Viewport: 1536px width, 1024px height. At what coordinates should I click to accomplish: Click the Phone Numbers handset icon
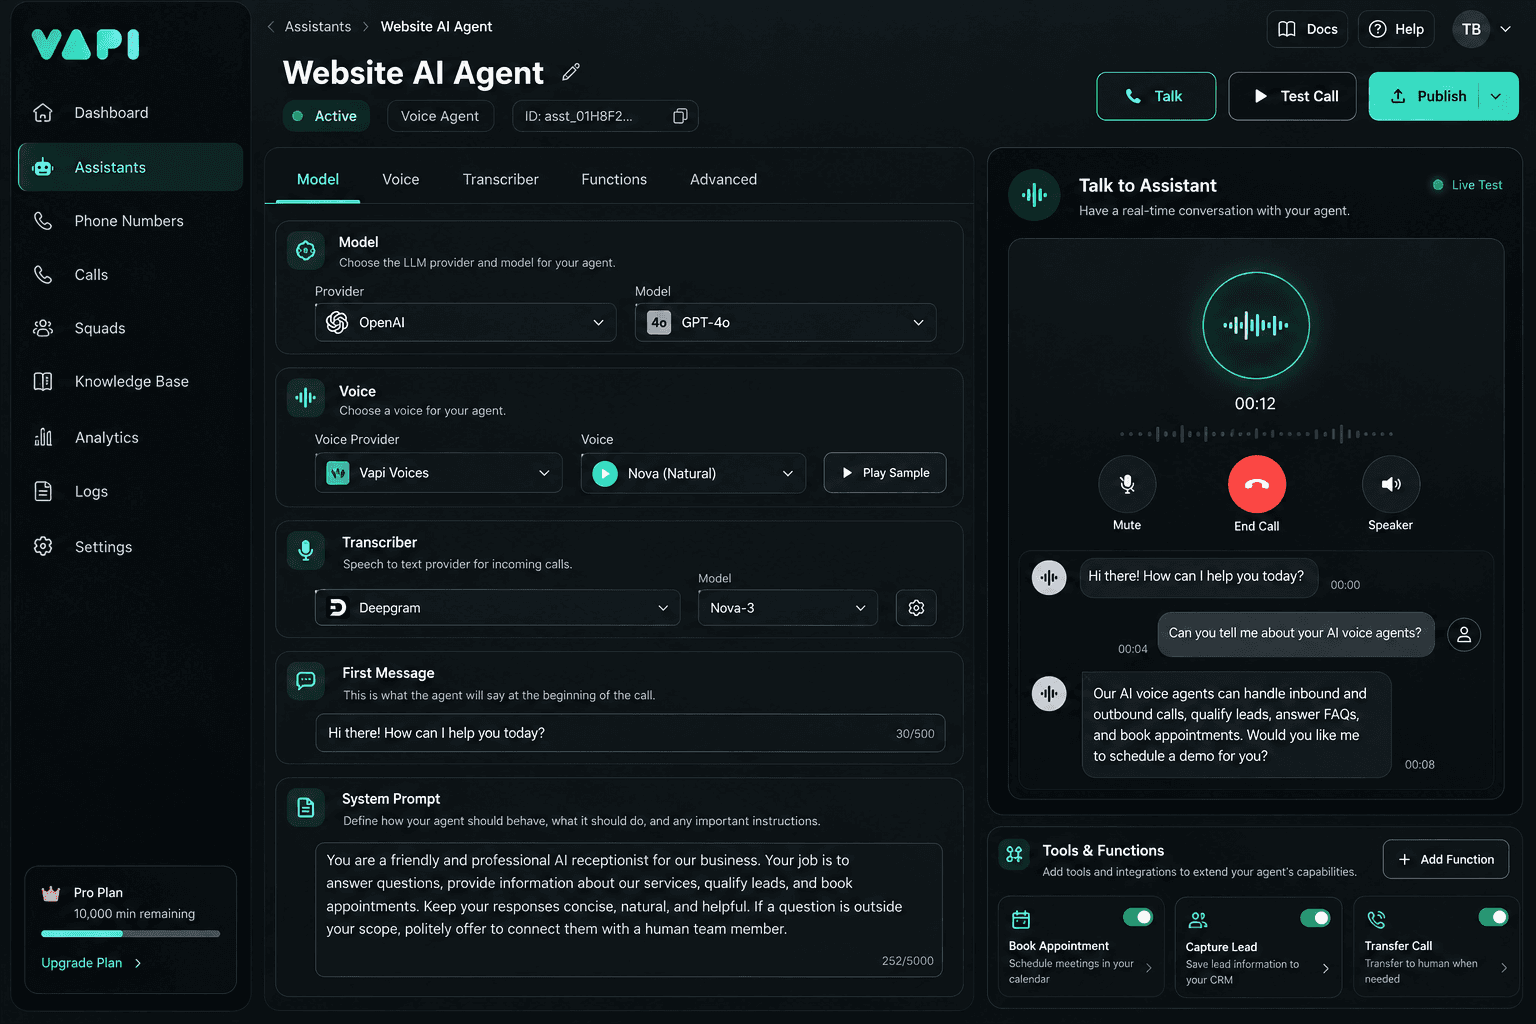tap(43, 221)
